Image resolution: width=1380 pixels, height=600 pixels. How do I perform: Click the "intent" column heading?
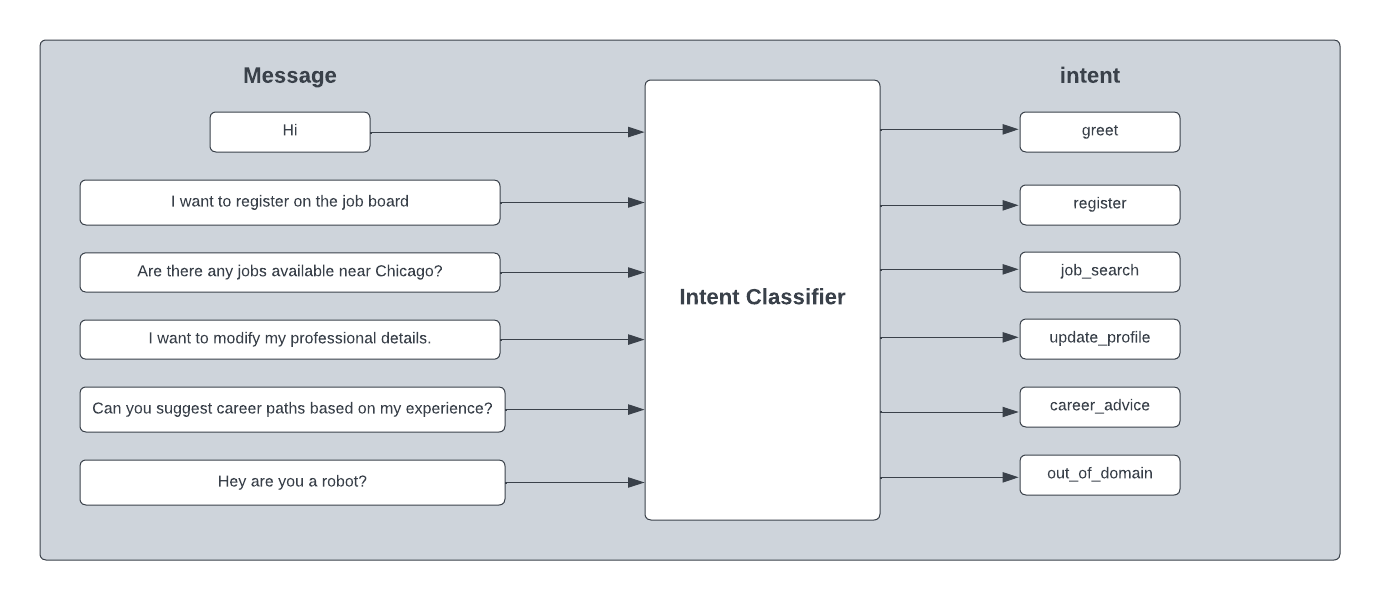click(x=1089, y=76)
